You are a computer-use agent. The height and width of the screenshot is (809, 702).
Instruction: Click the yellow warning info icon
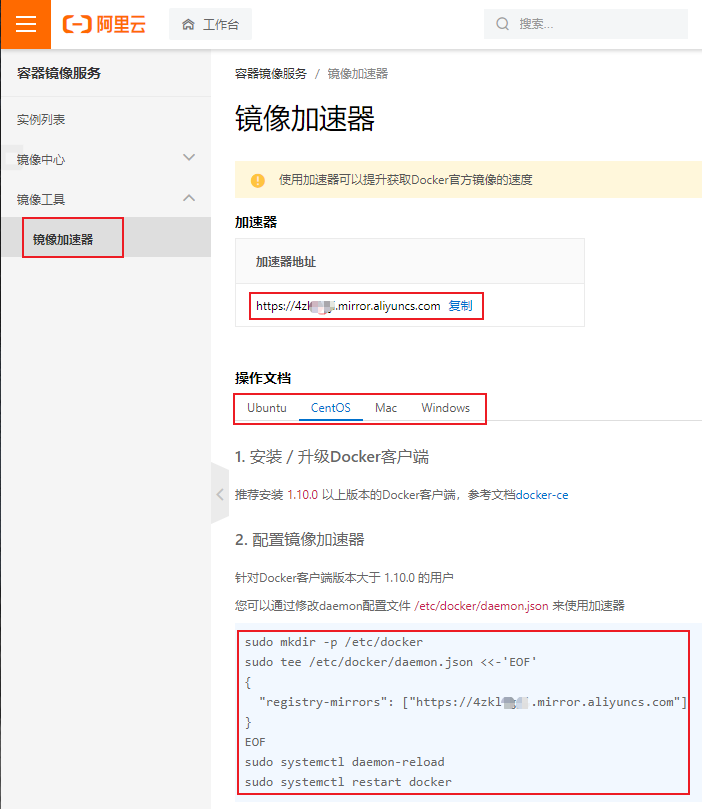(258, 180)
